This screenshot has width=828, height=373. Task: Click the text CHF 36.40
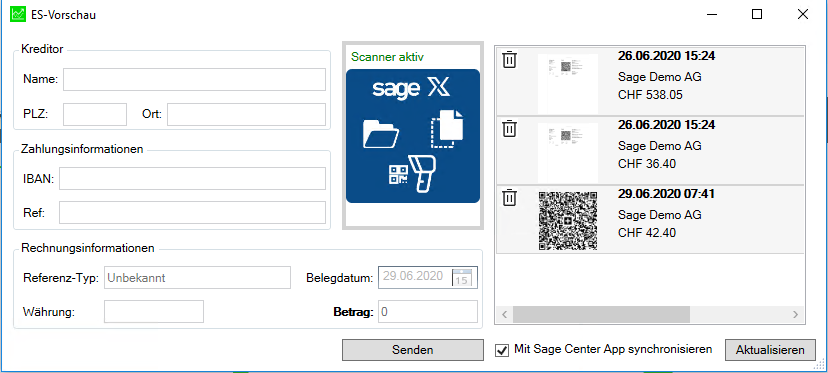point(646,164)
